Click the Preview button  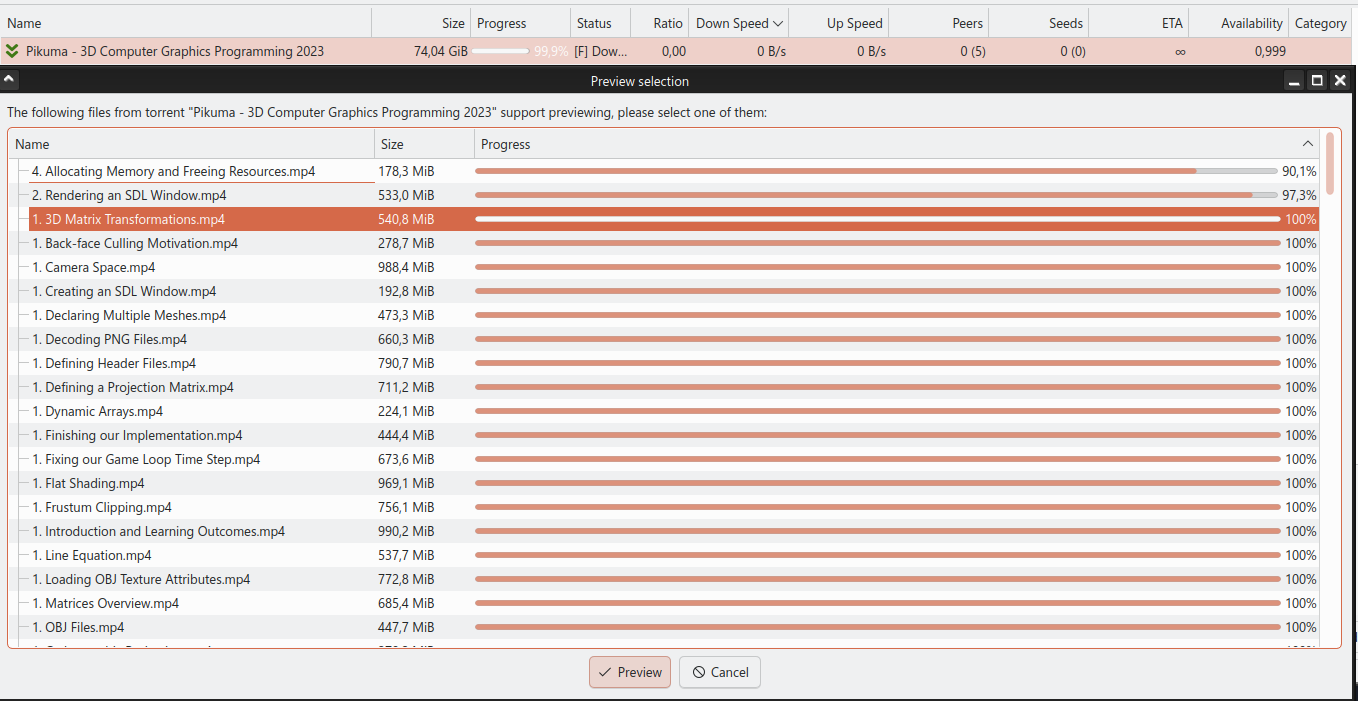point(629,672)
